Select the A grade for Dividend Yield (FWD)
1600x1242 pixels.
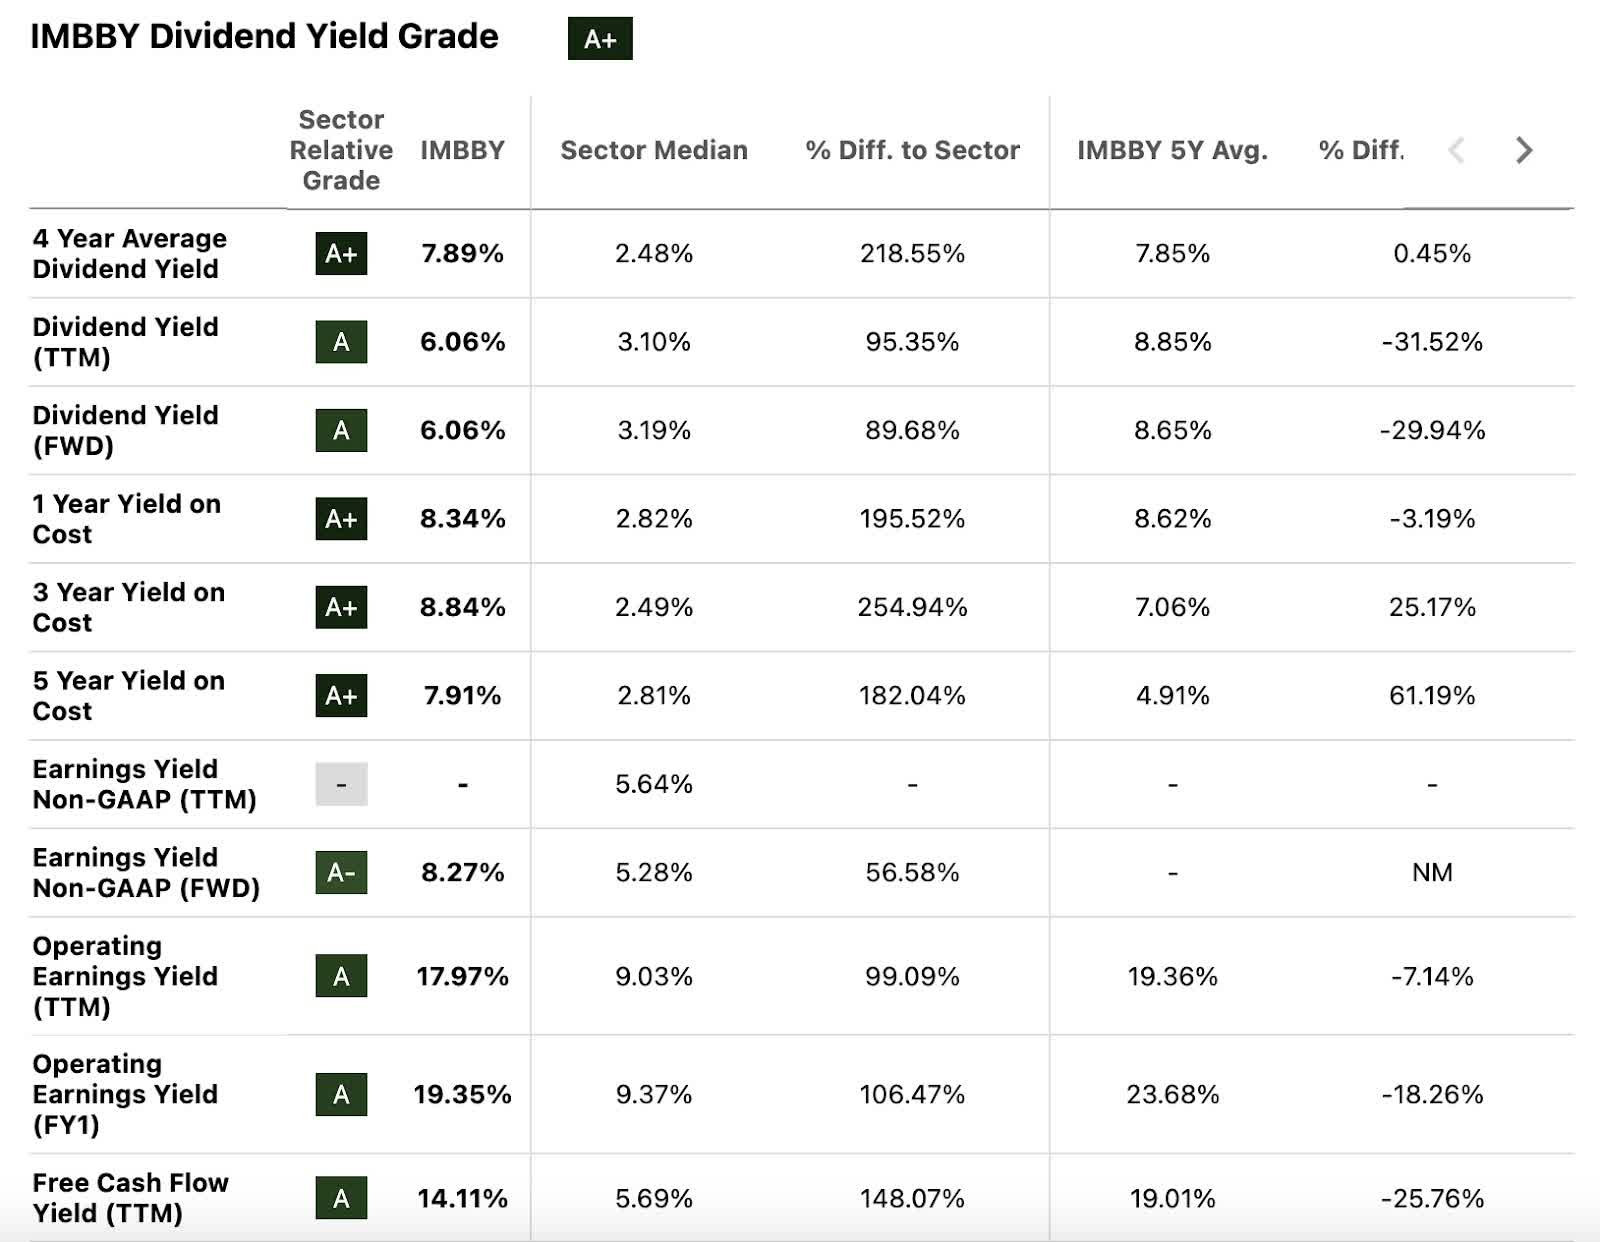[341, 430]
